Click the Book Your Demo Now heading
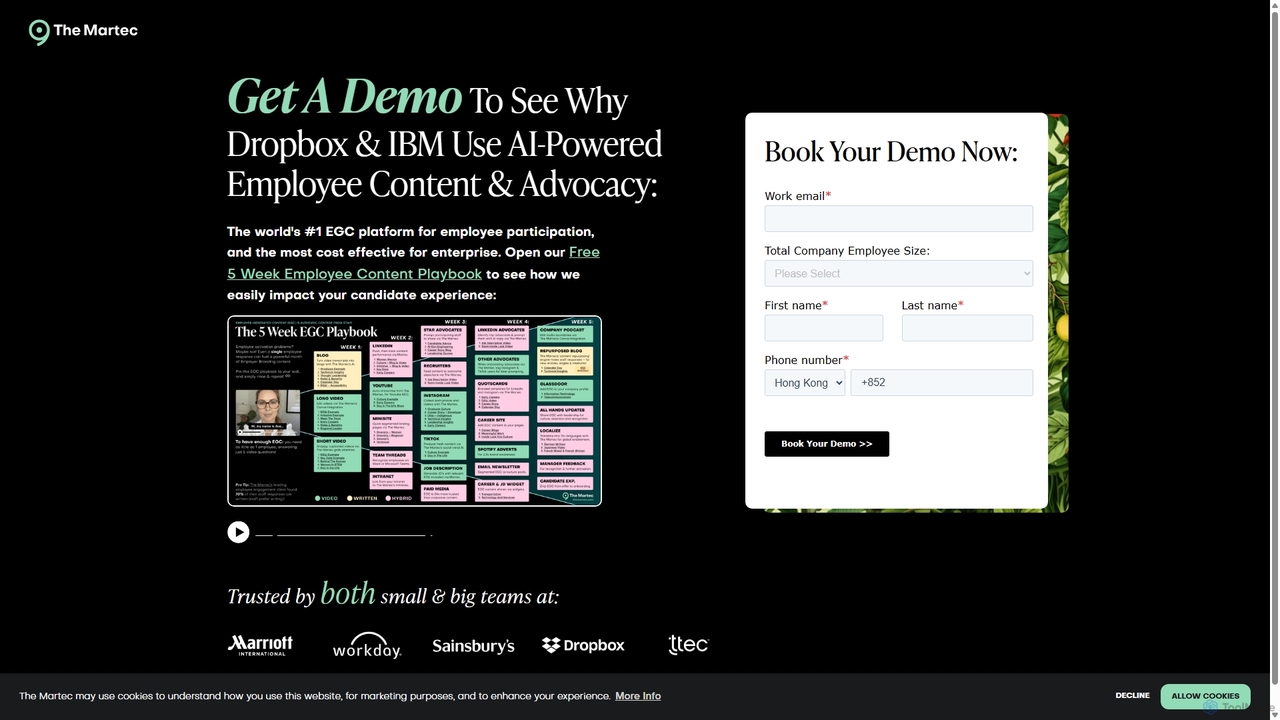The image size is (1280, 720). click(x=891, y=151)
